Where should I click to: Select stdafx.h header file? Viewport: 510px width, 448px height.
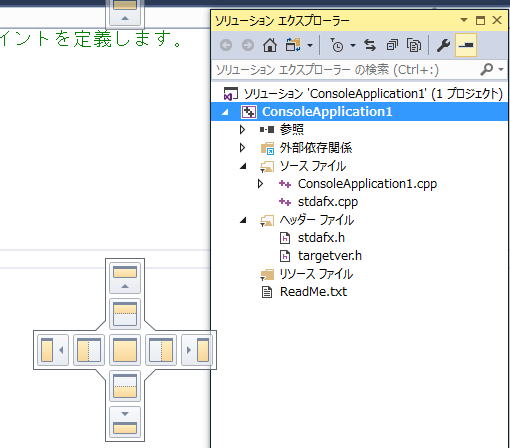321,238
